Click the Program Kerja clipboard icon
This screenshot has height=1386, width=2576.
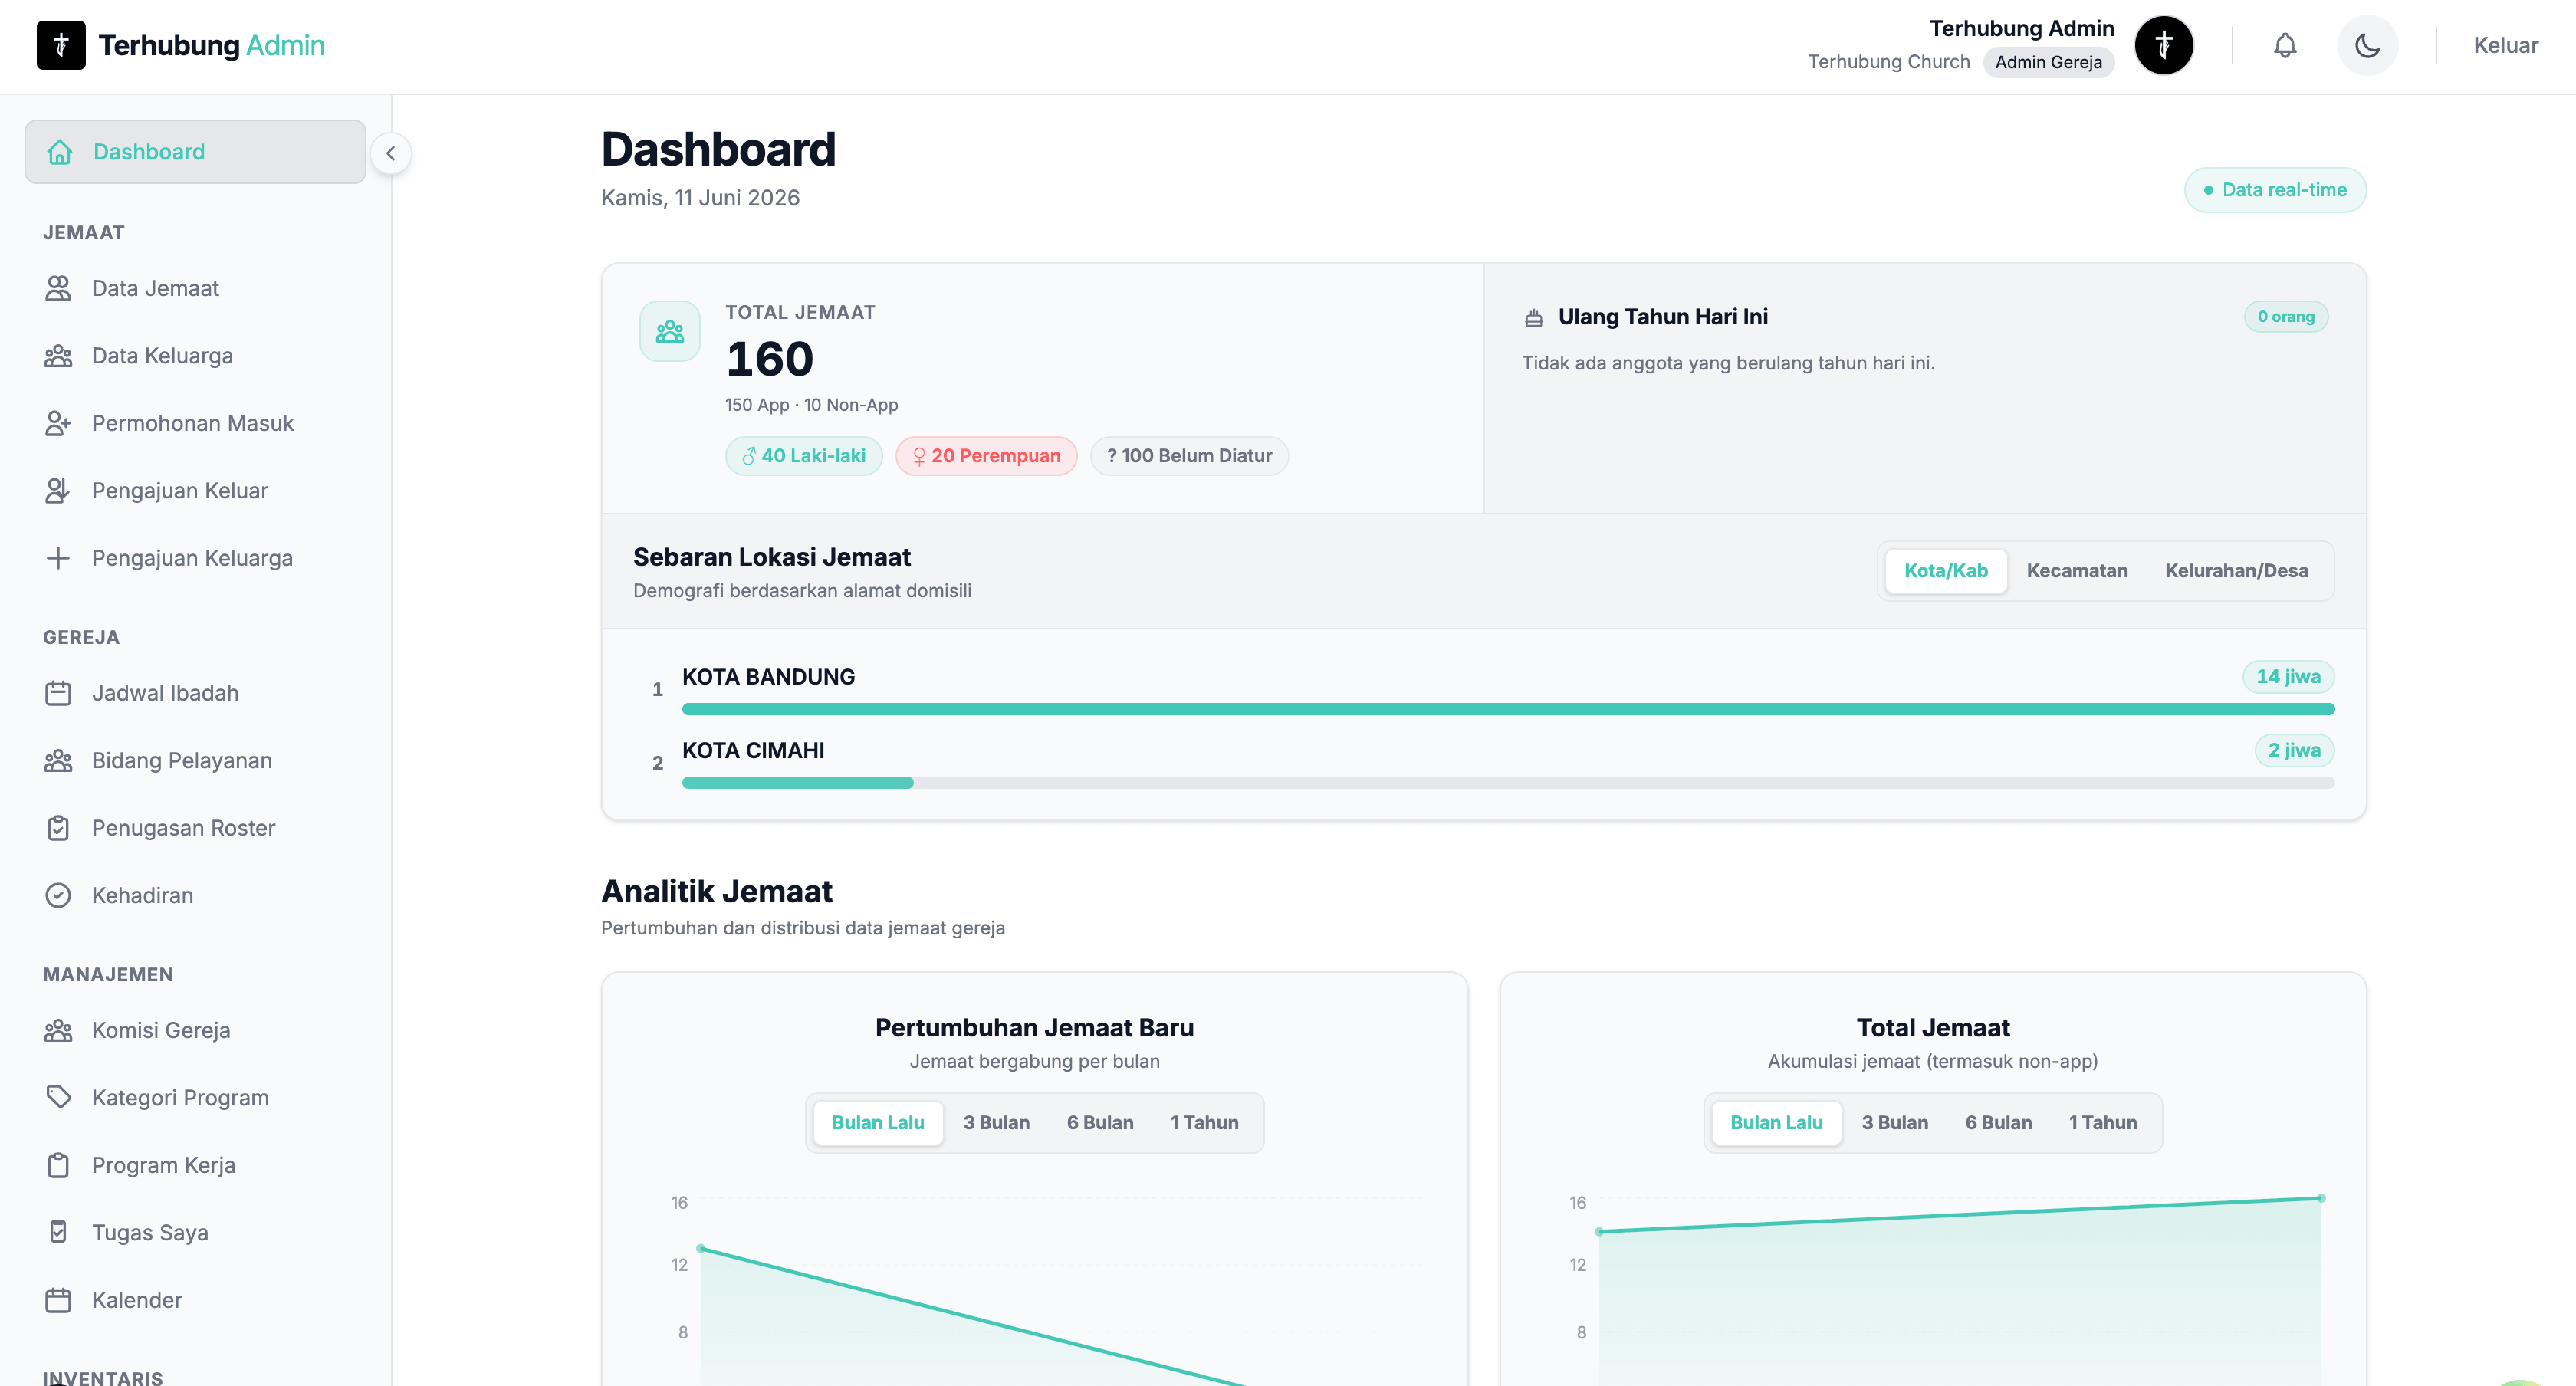[58, 1165]
